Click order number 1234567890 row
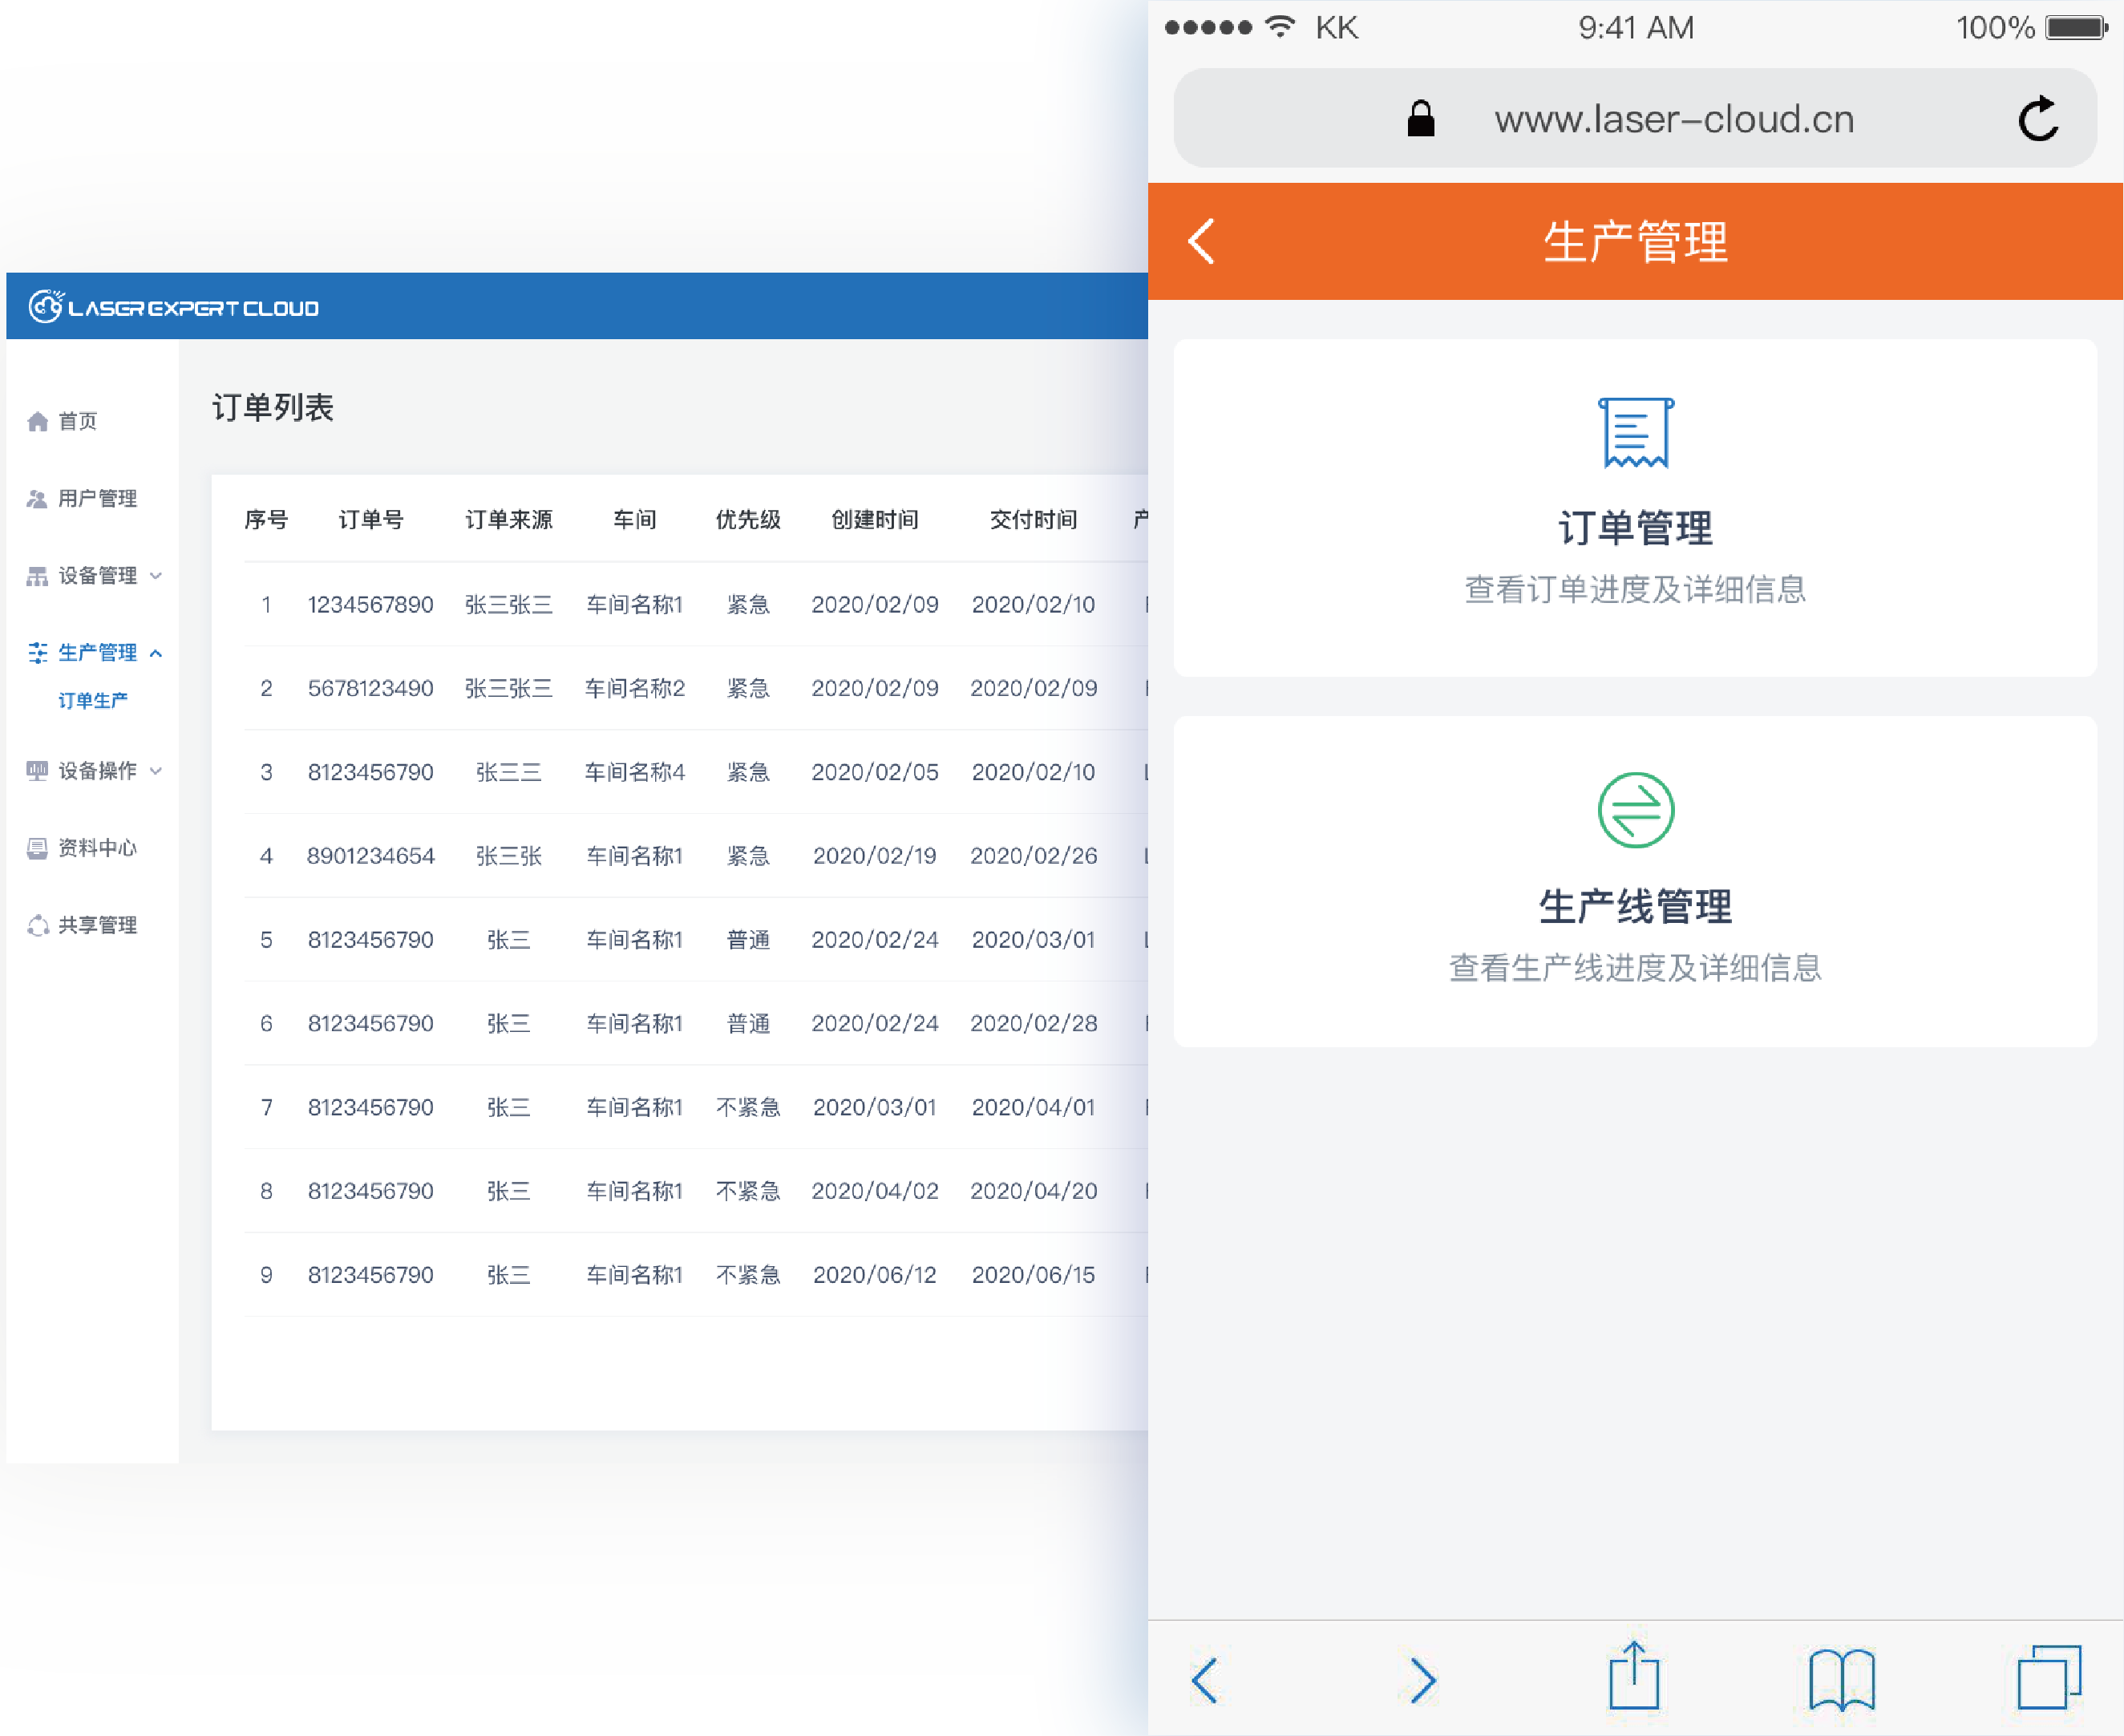The width and height of the screenshot is (2124, 1736). (370, 604)
